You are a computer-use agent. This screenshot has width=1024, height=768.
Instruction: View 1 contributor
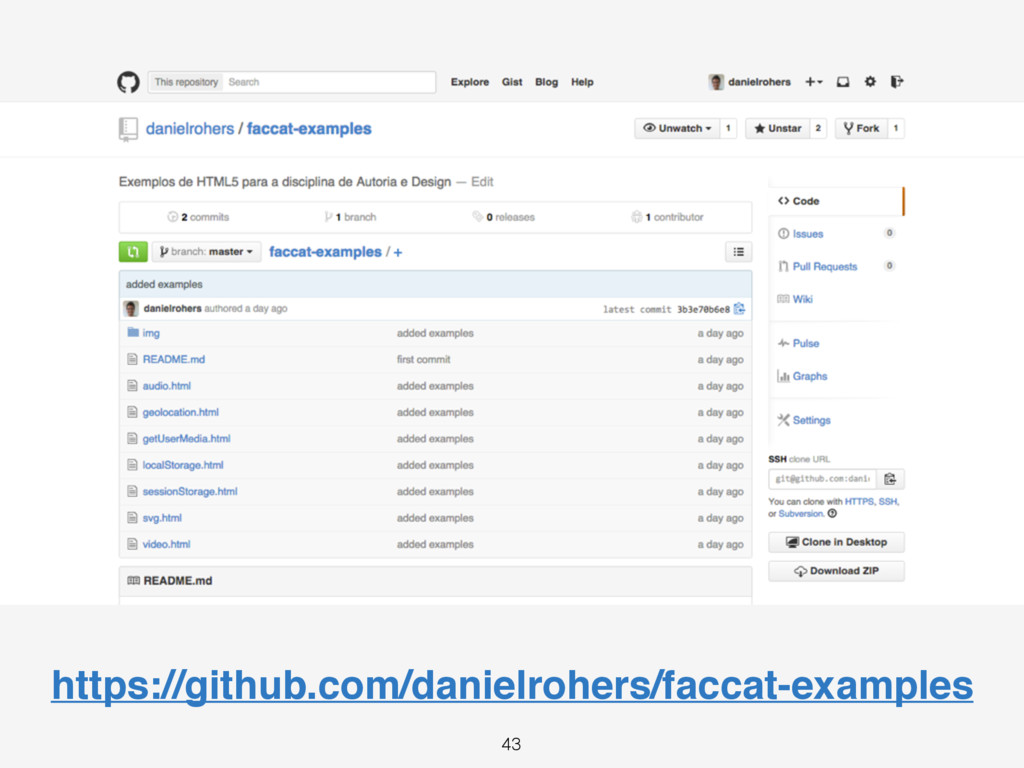point(667,217)
